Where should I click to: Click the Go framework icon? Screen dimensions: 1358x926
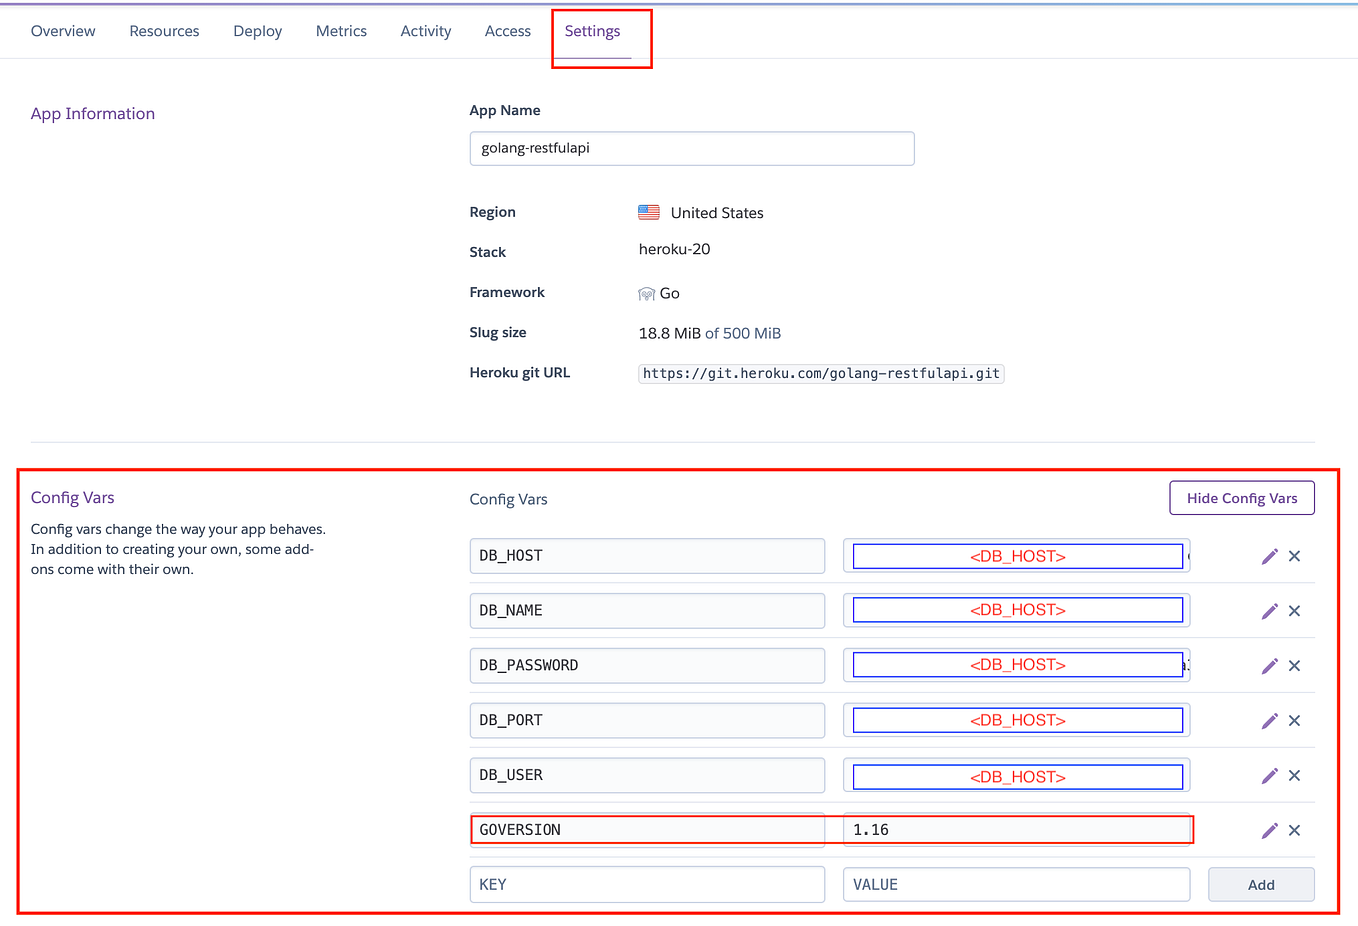[x=644, y=292]
